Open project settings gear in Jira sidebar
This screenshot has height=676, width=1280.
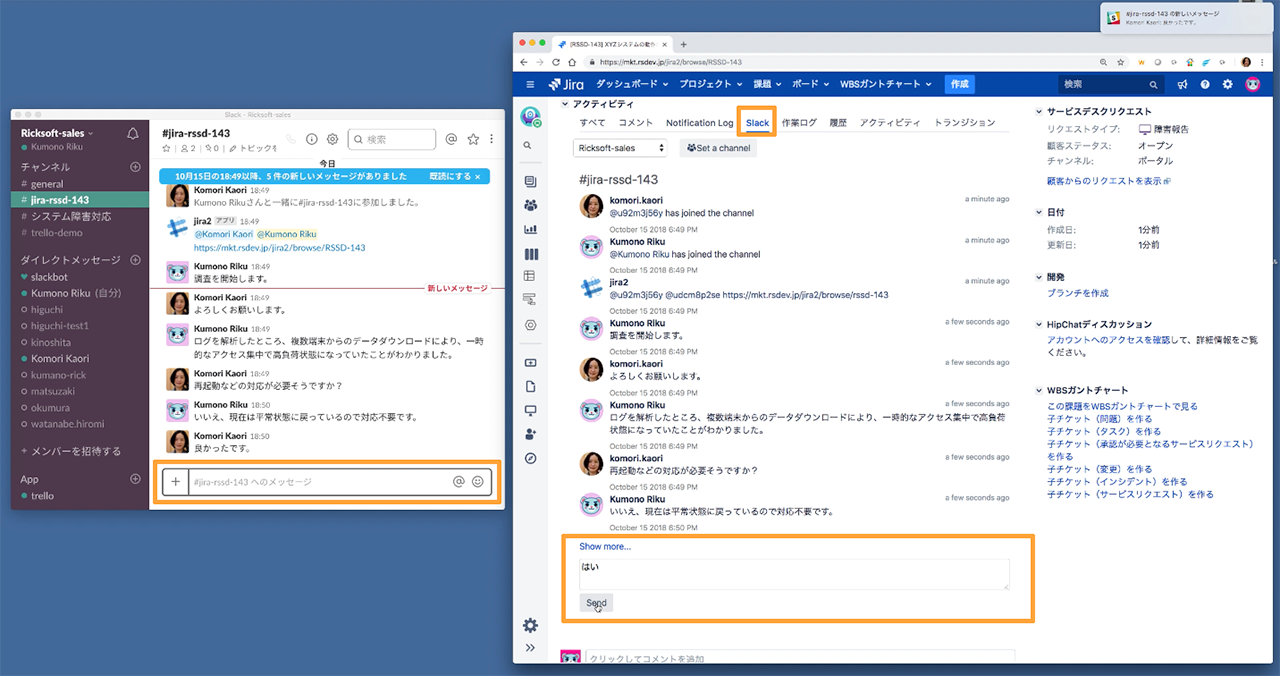(x=530, y=625)
